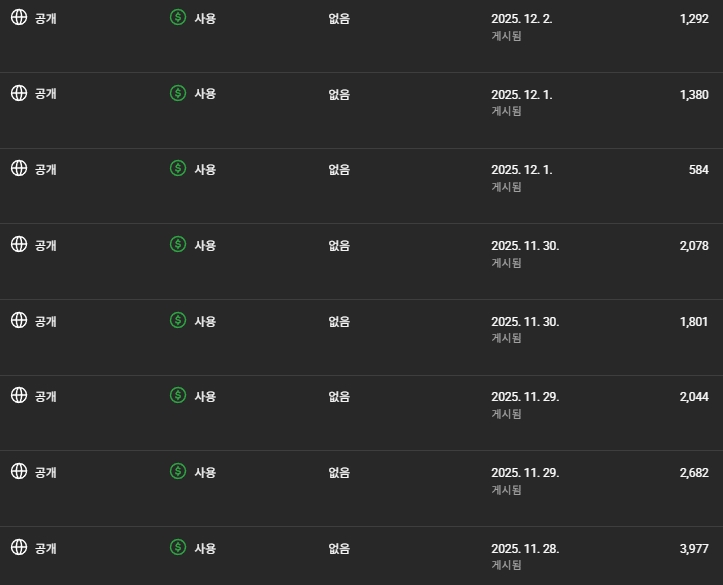
Task: Click the monetization dollar icon in the 2,682 views row
Action: 178,471
